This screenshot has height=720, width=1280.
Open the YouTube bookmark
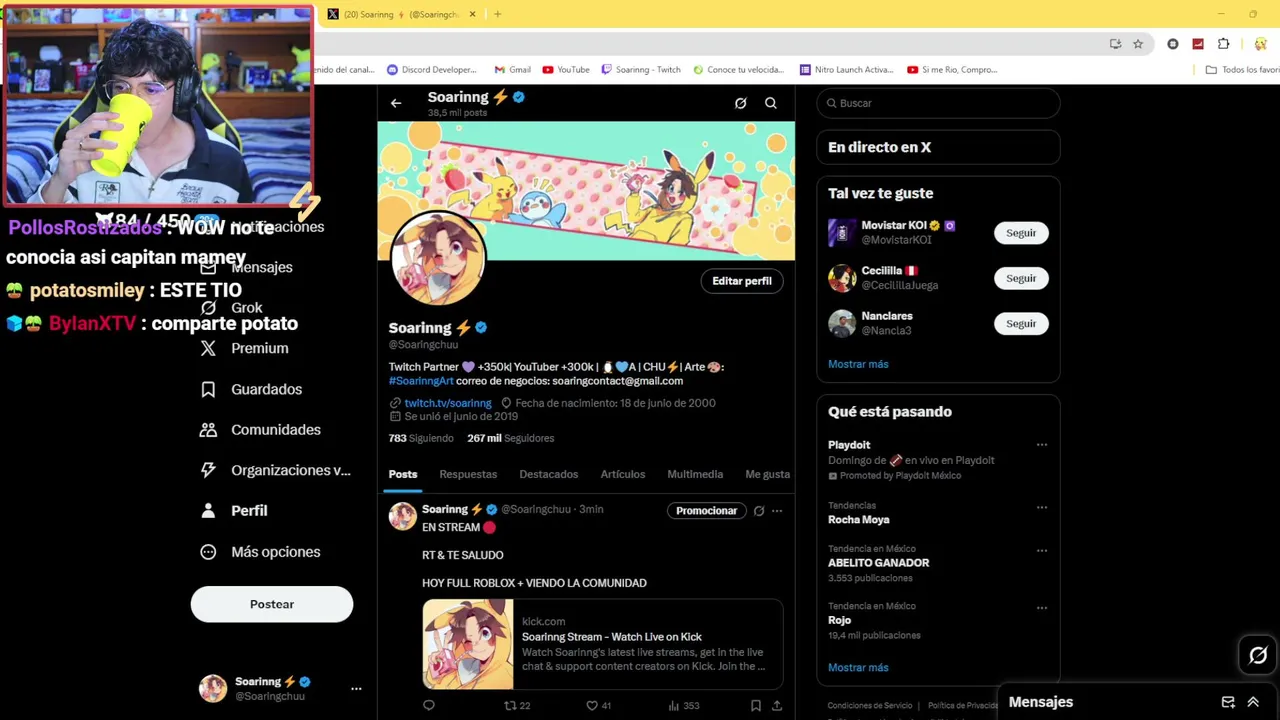[566, 70]
